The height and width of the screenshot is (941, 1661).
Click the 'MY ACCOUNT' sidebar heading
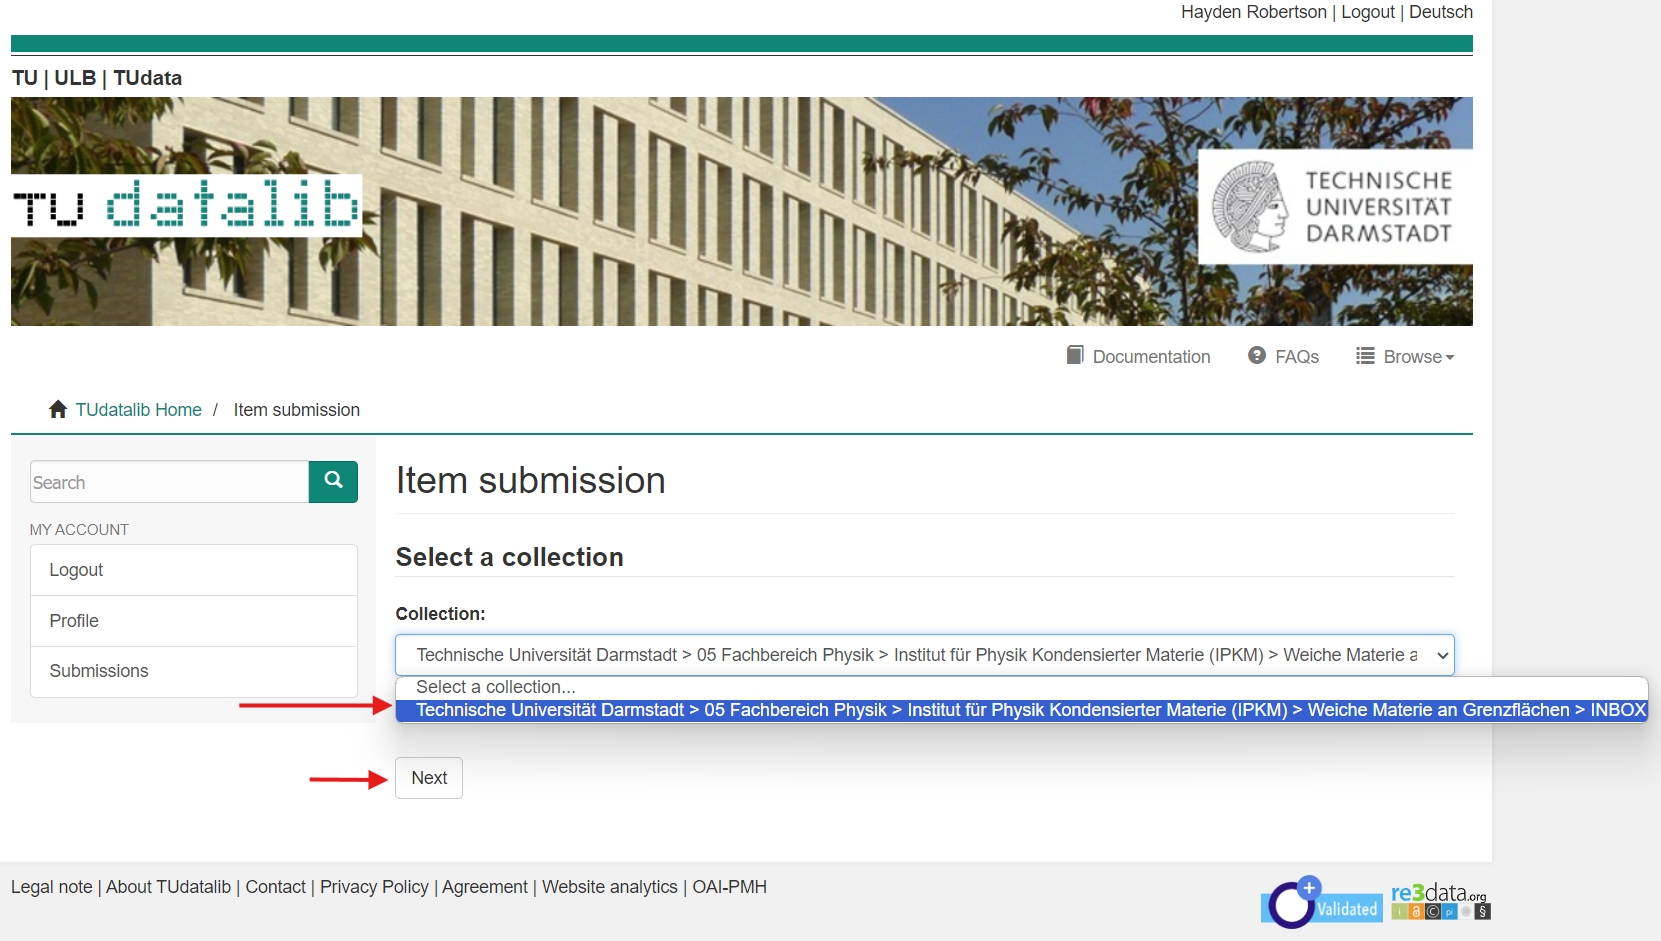79,530
